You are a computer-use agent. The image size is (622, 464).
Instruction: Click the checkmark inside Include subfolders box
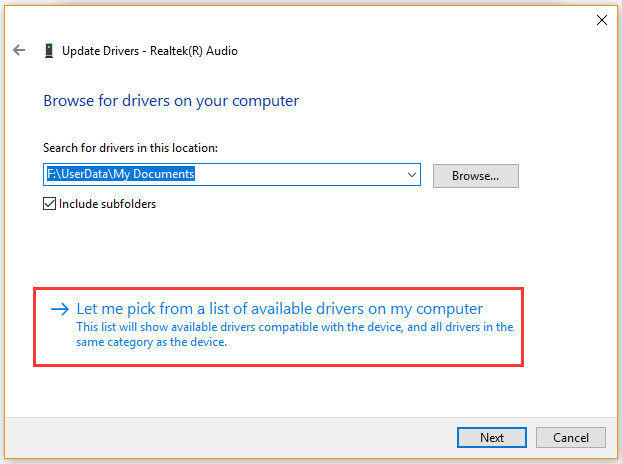[x=49, y=204]
